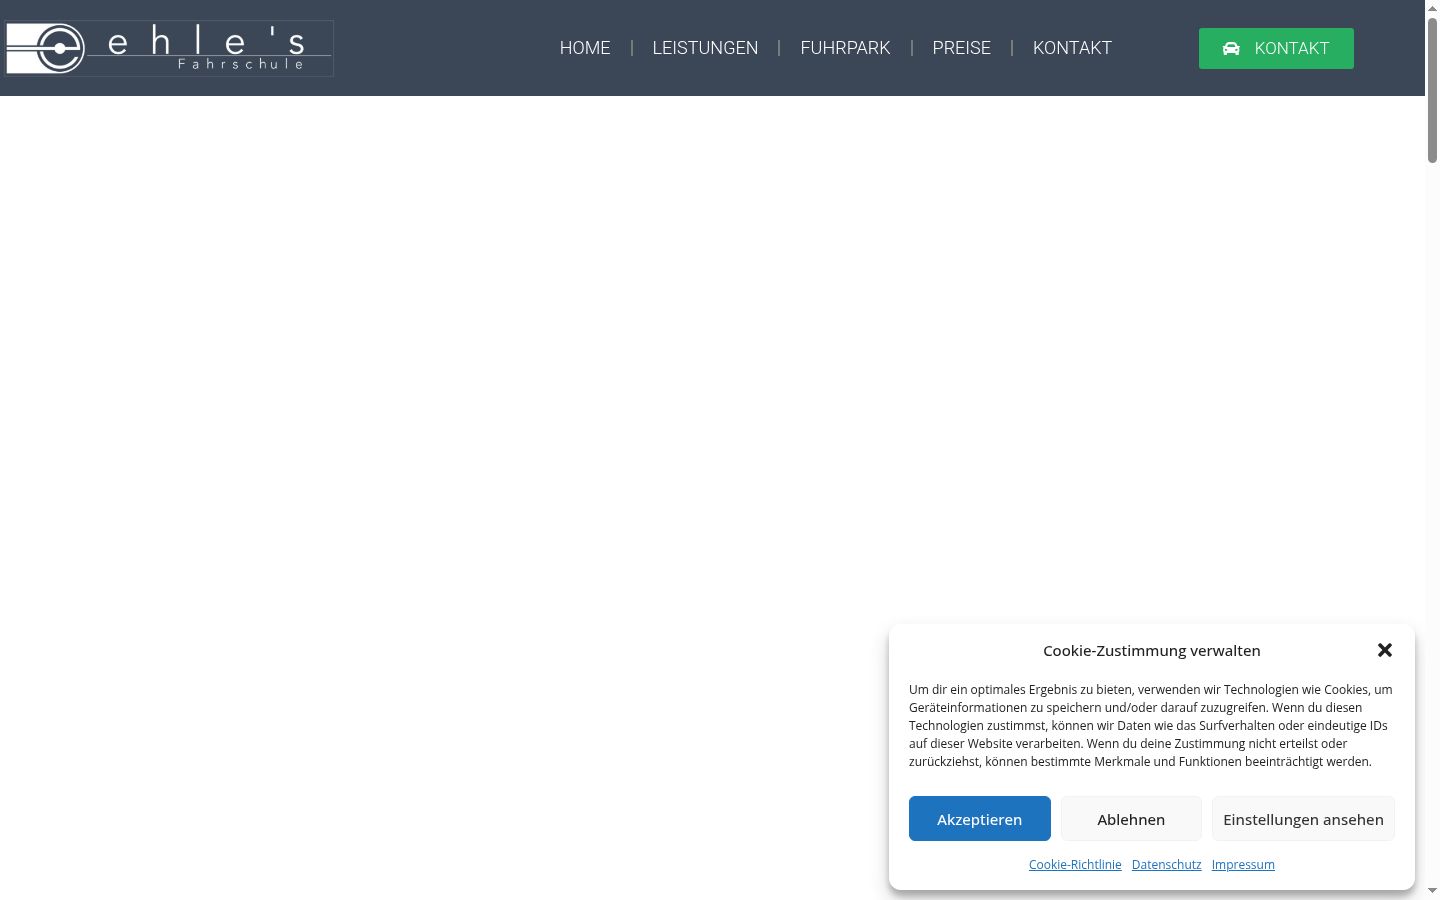Screen dimensions: 1440x900
Task: Open Einstellungen ansehen cookie preferences
Action: pyautogui.click(x=1303, y=819)
